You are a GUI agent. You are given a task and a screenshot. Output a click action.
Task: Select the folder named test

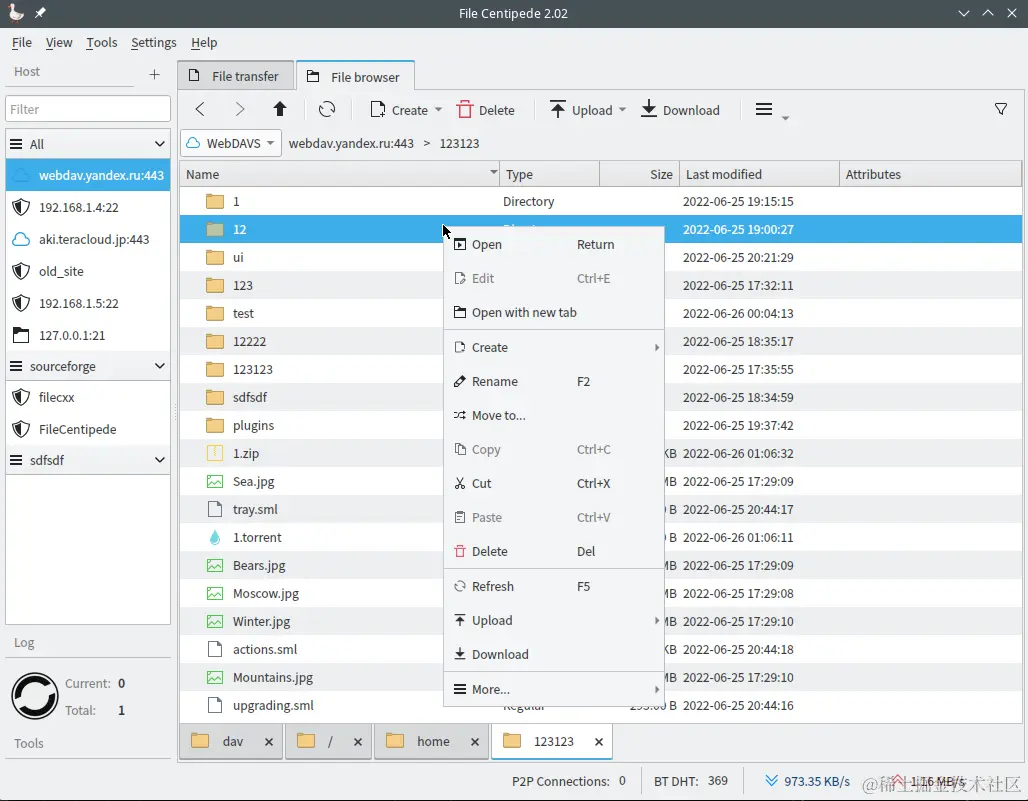point(243,313)
